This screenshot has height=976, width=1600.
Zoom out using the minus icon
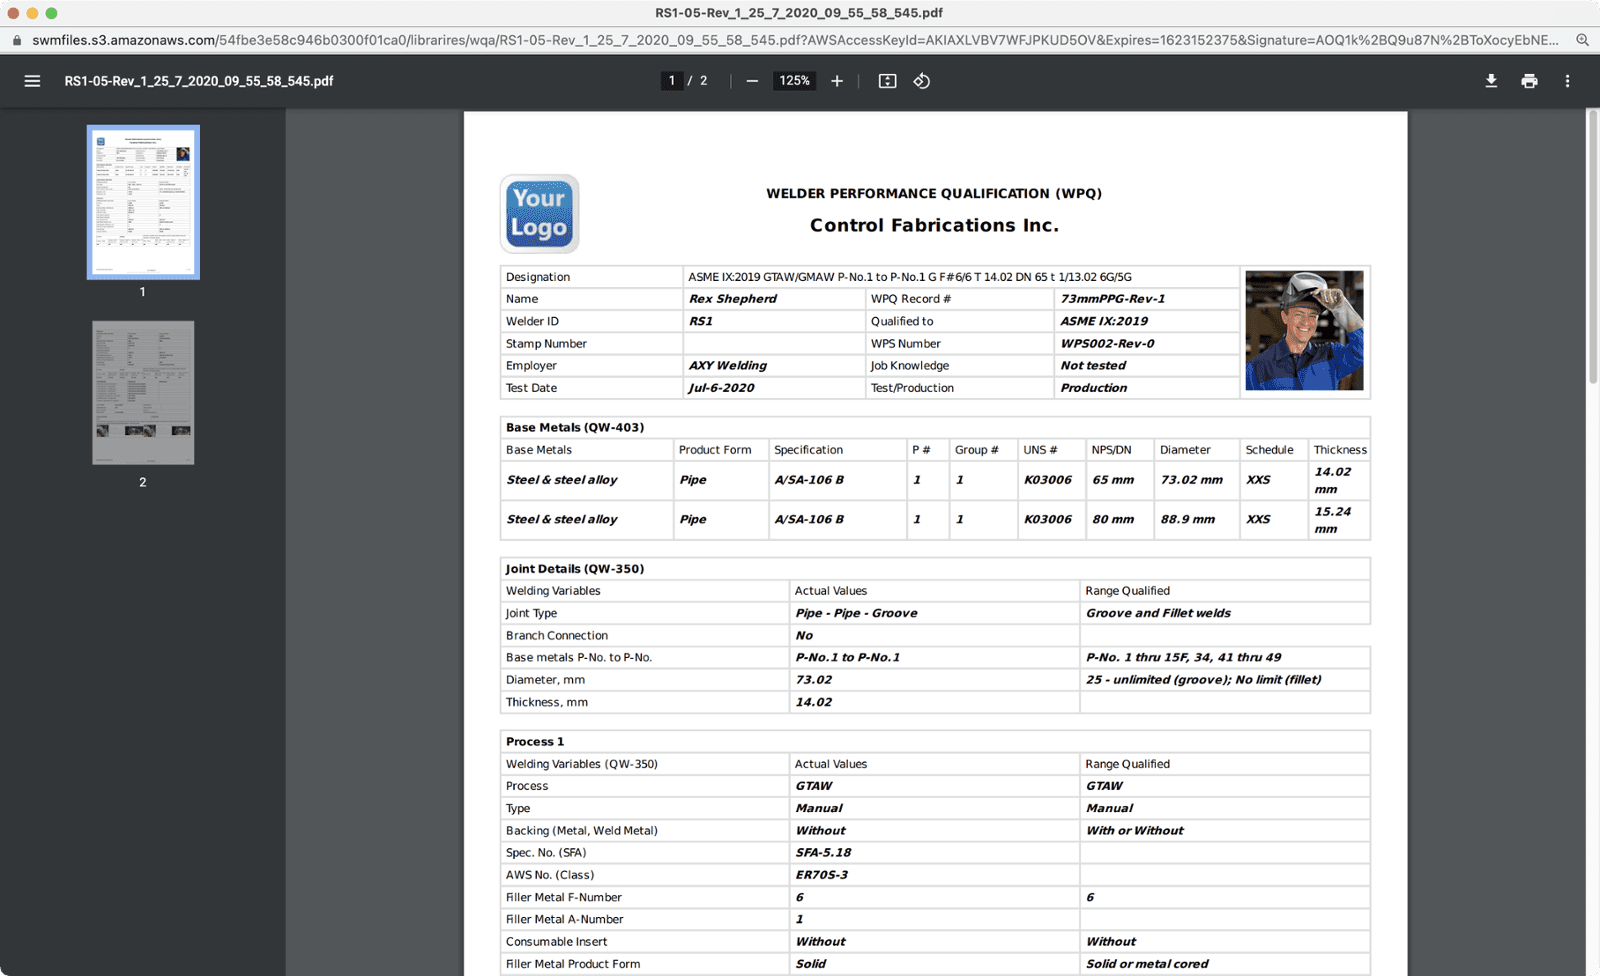753,81
